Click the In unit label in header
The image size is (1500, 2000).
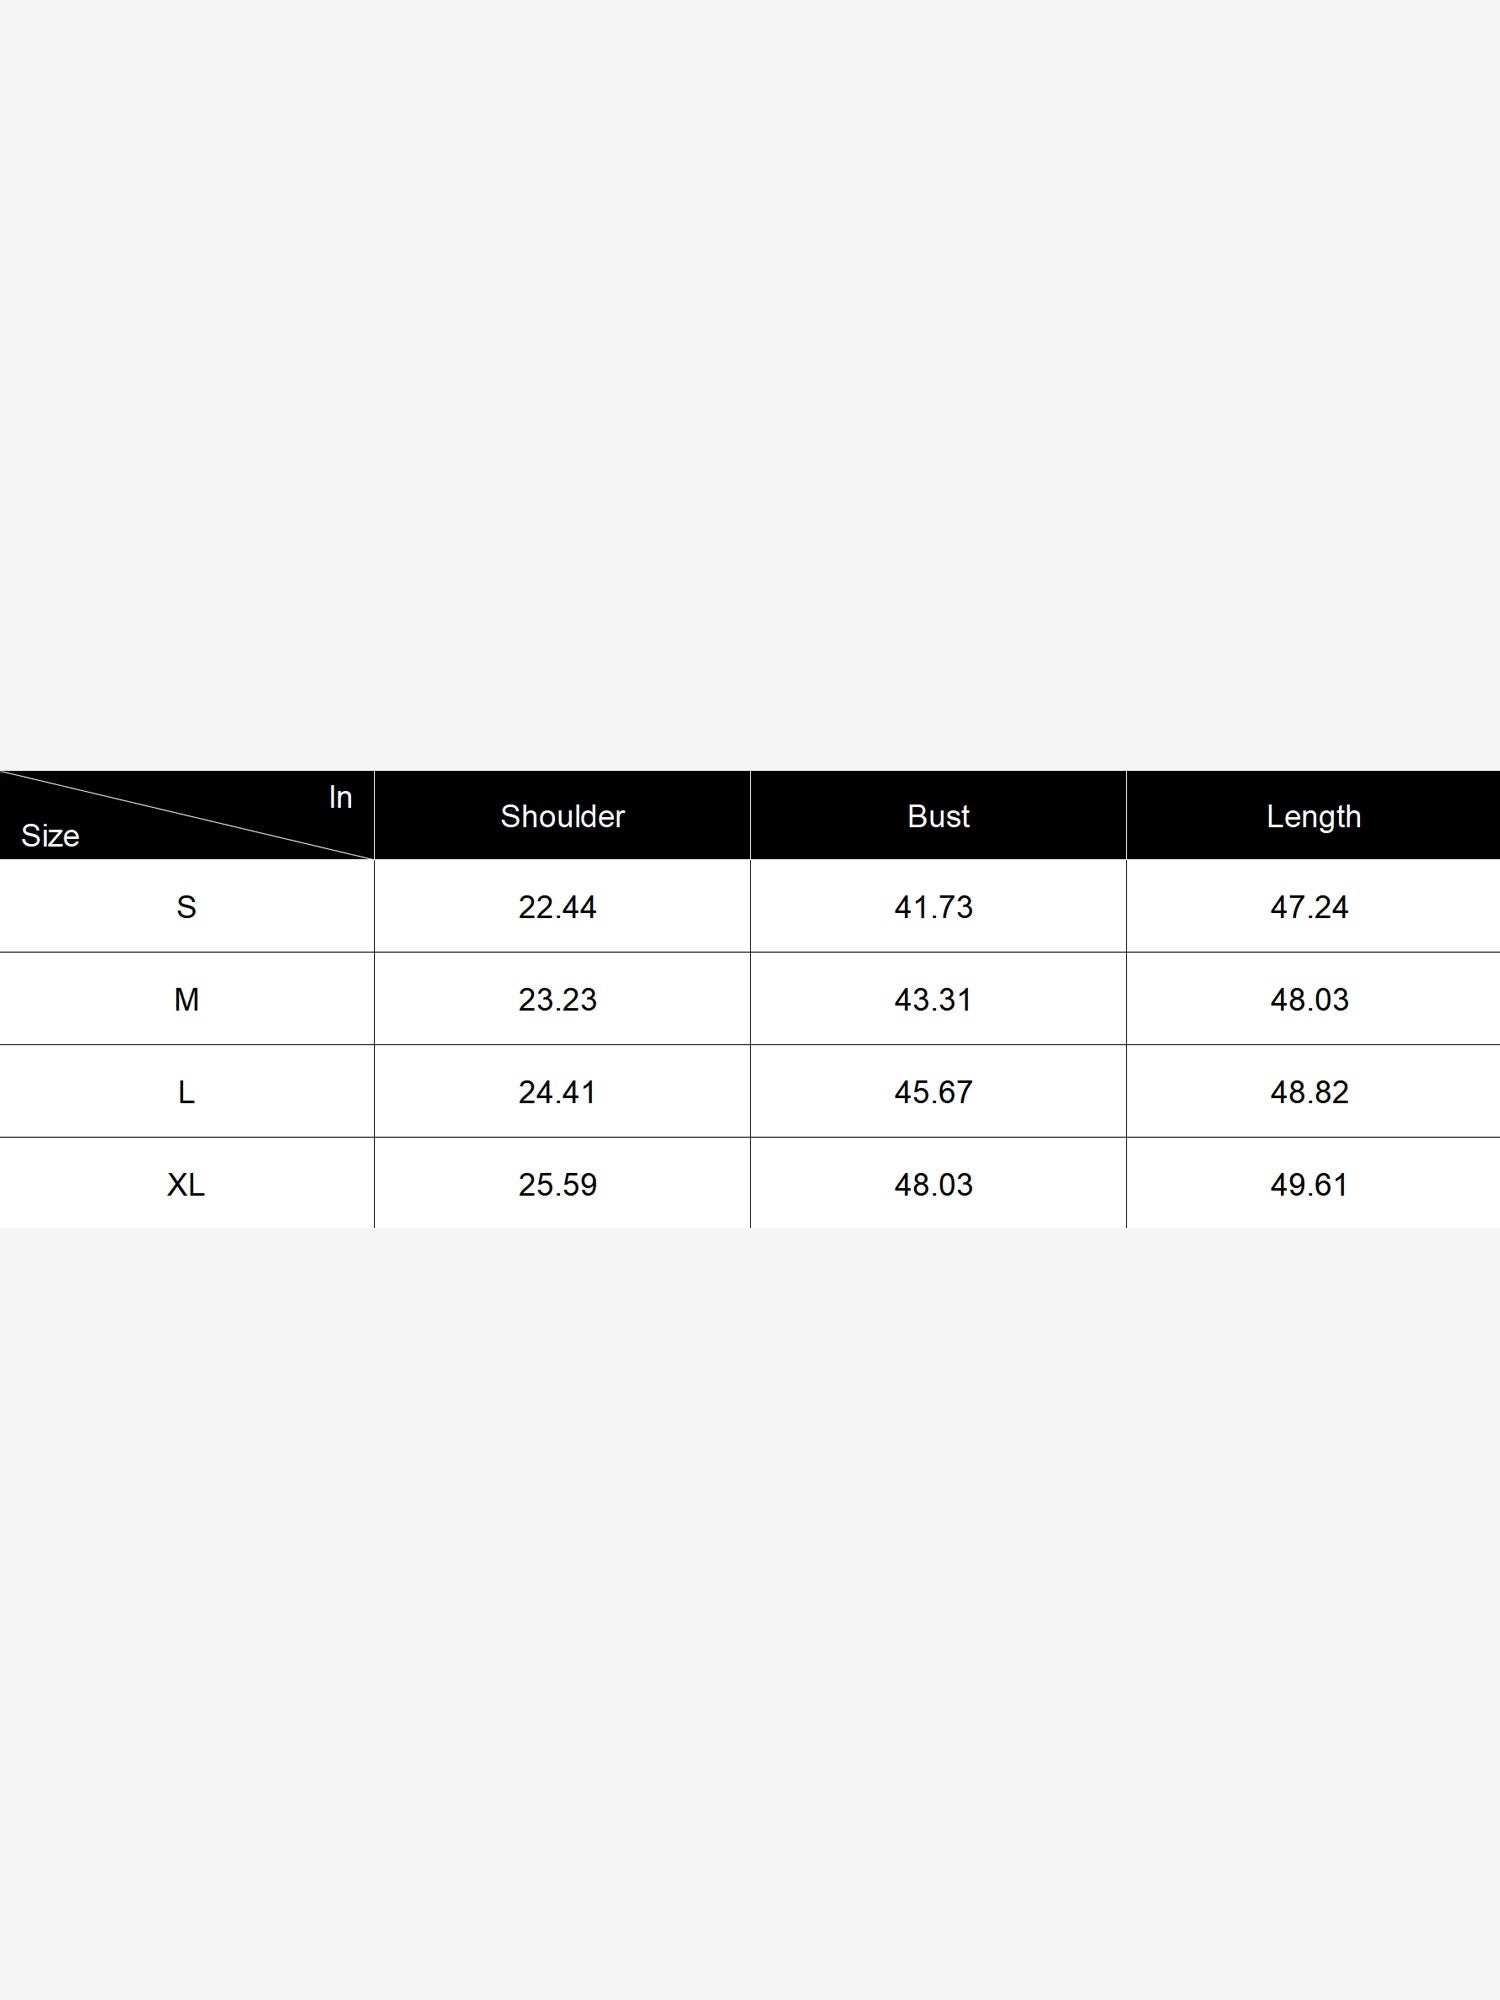(340, 797)
